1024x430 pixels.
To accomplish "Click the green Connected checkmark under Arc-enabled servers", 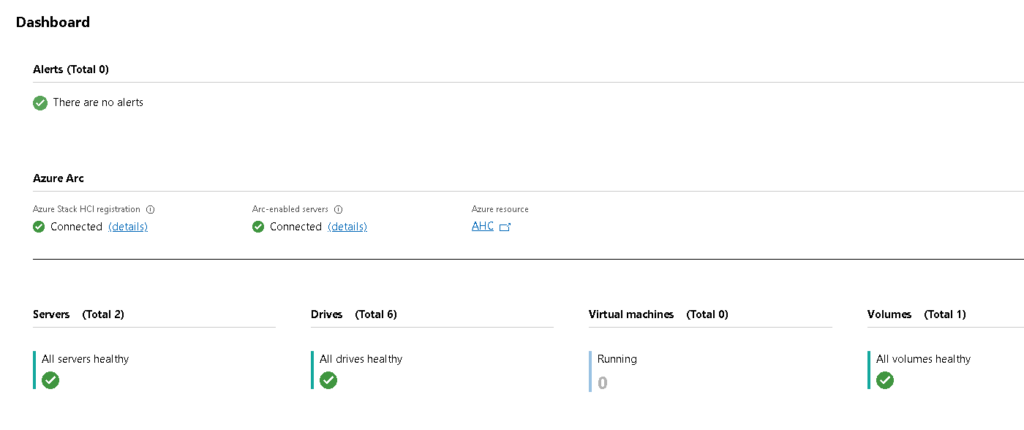I will tap(258, 227).
